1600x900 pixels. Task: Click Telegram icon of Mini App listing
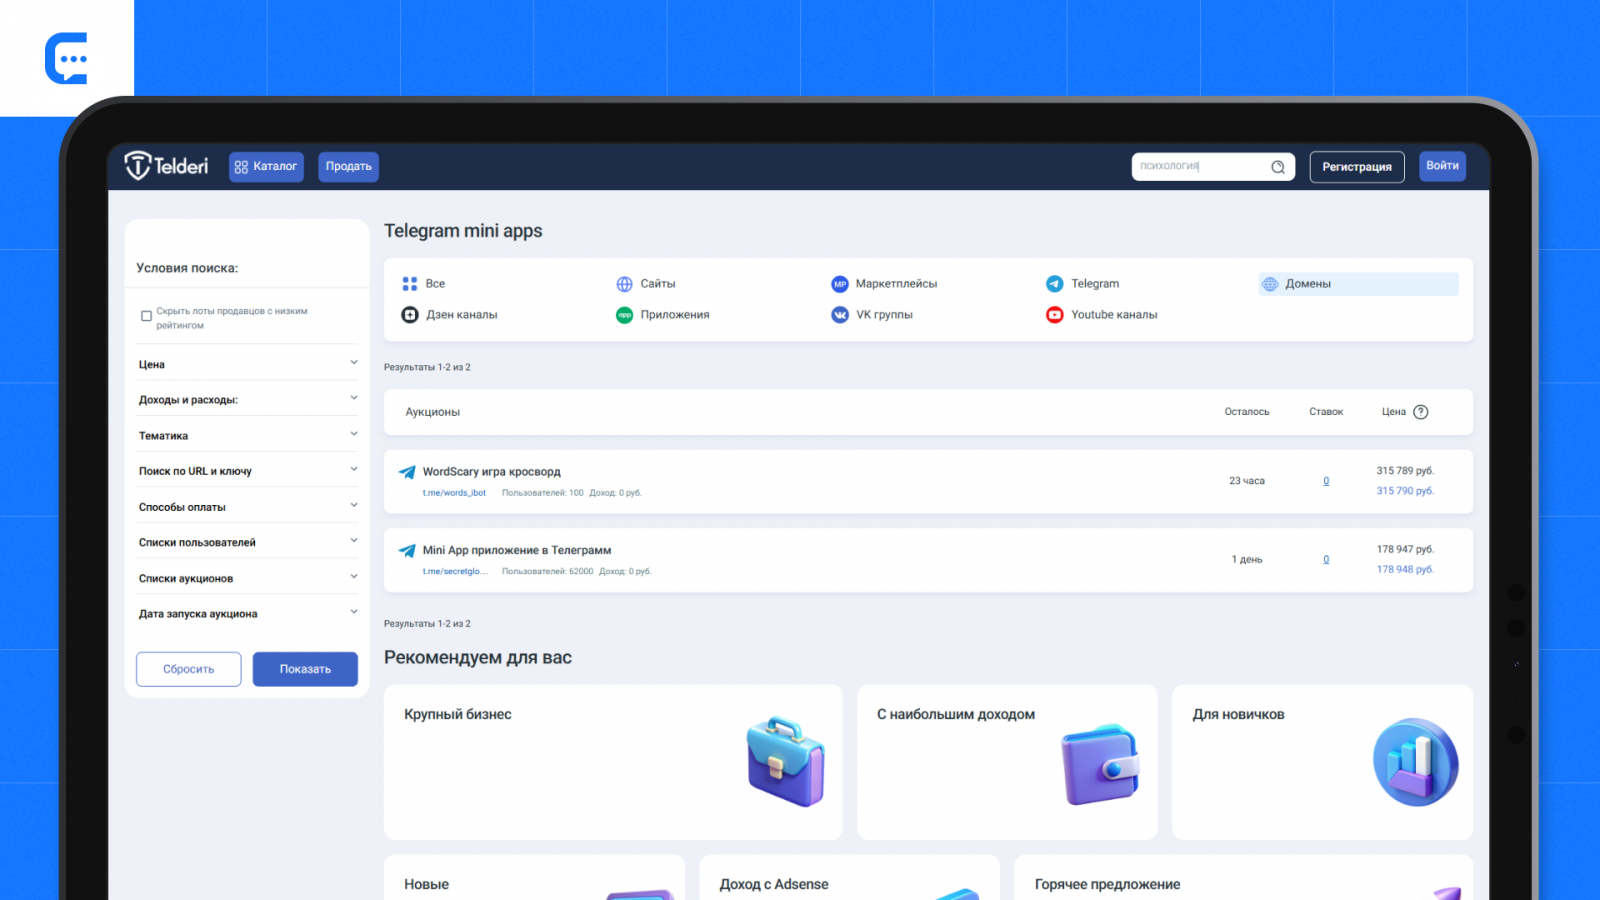coord(407,551)
